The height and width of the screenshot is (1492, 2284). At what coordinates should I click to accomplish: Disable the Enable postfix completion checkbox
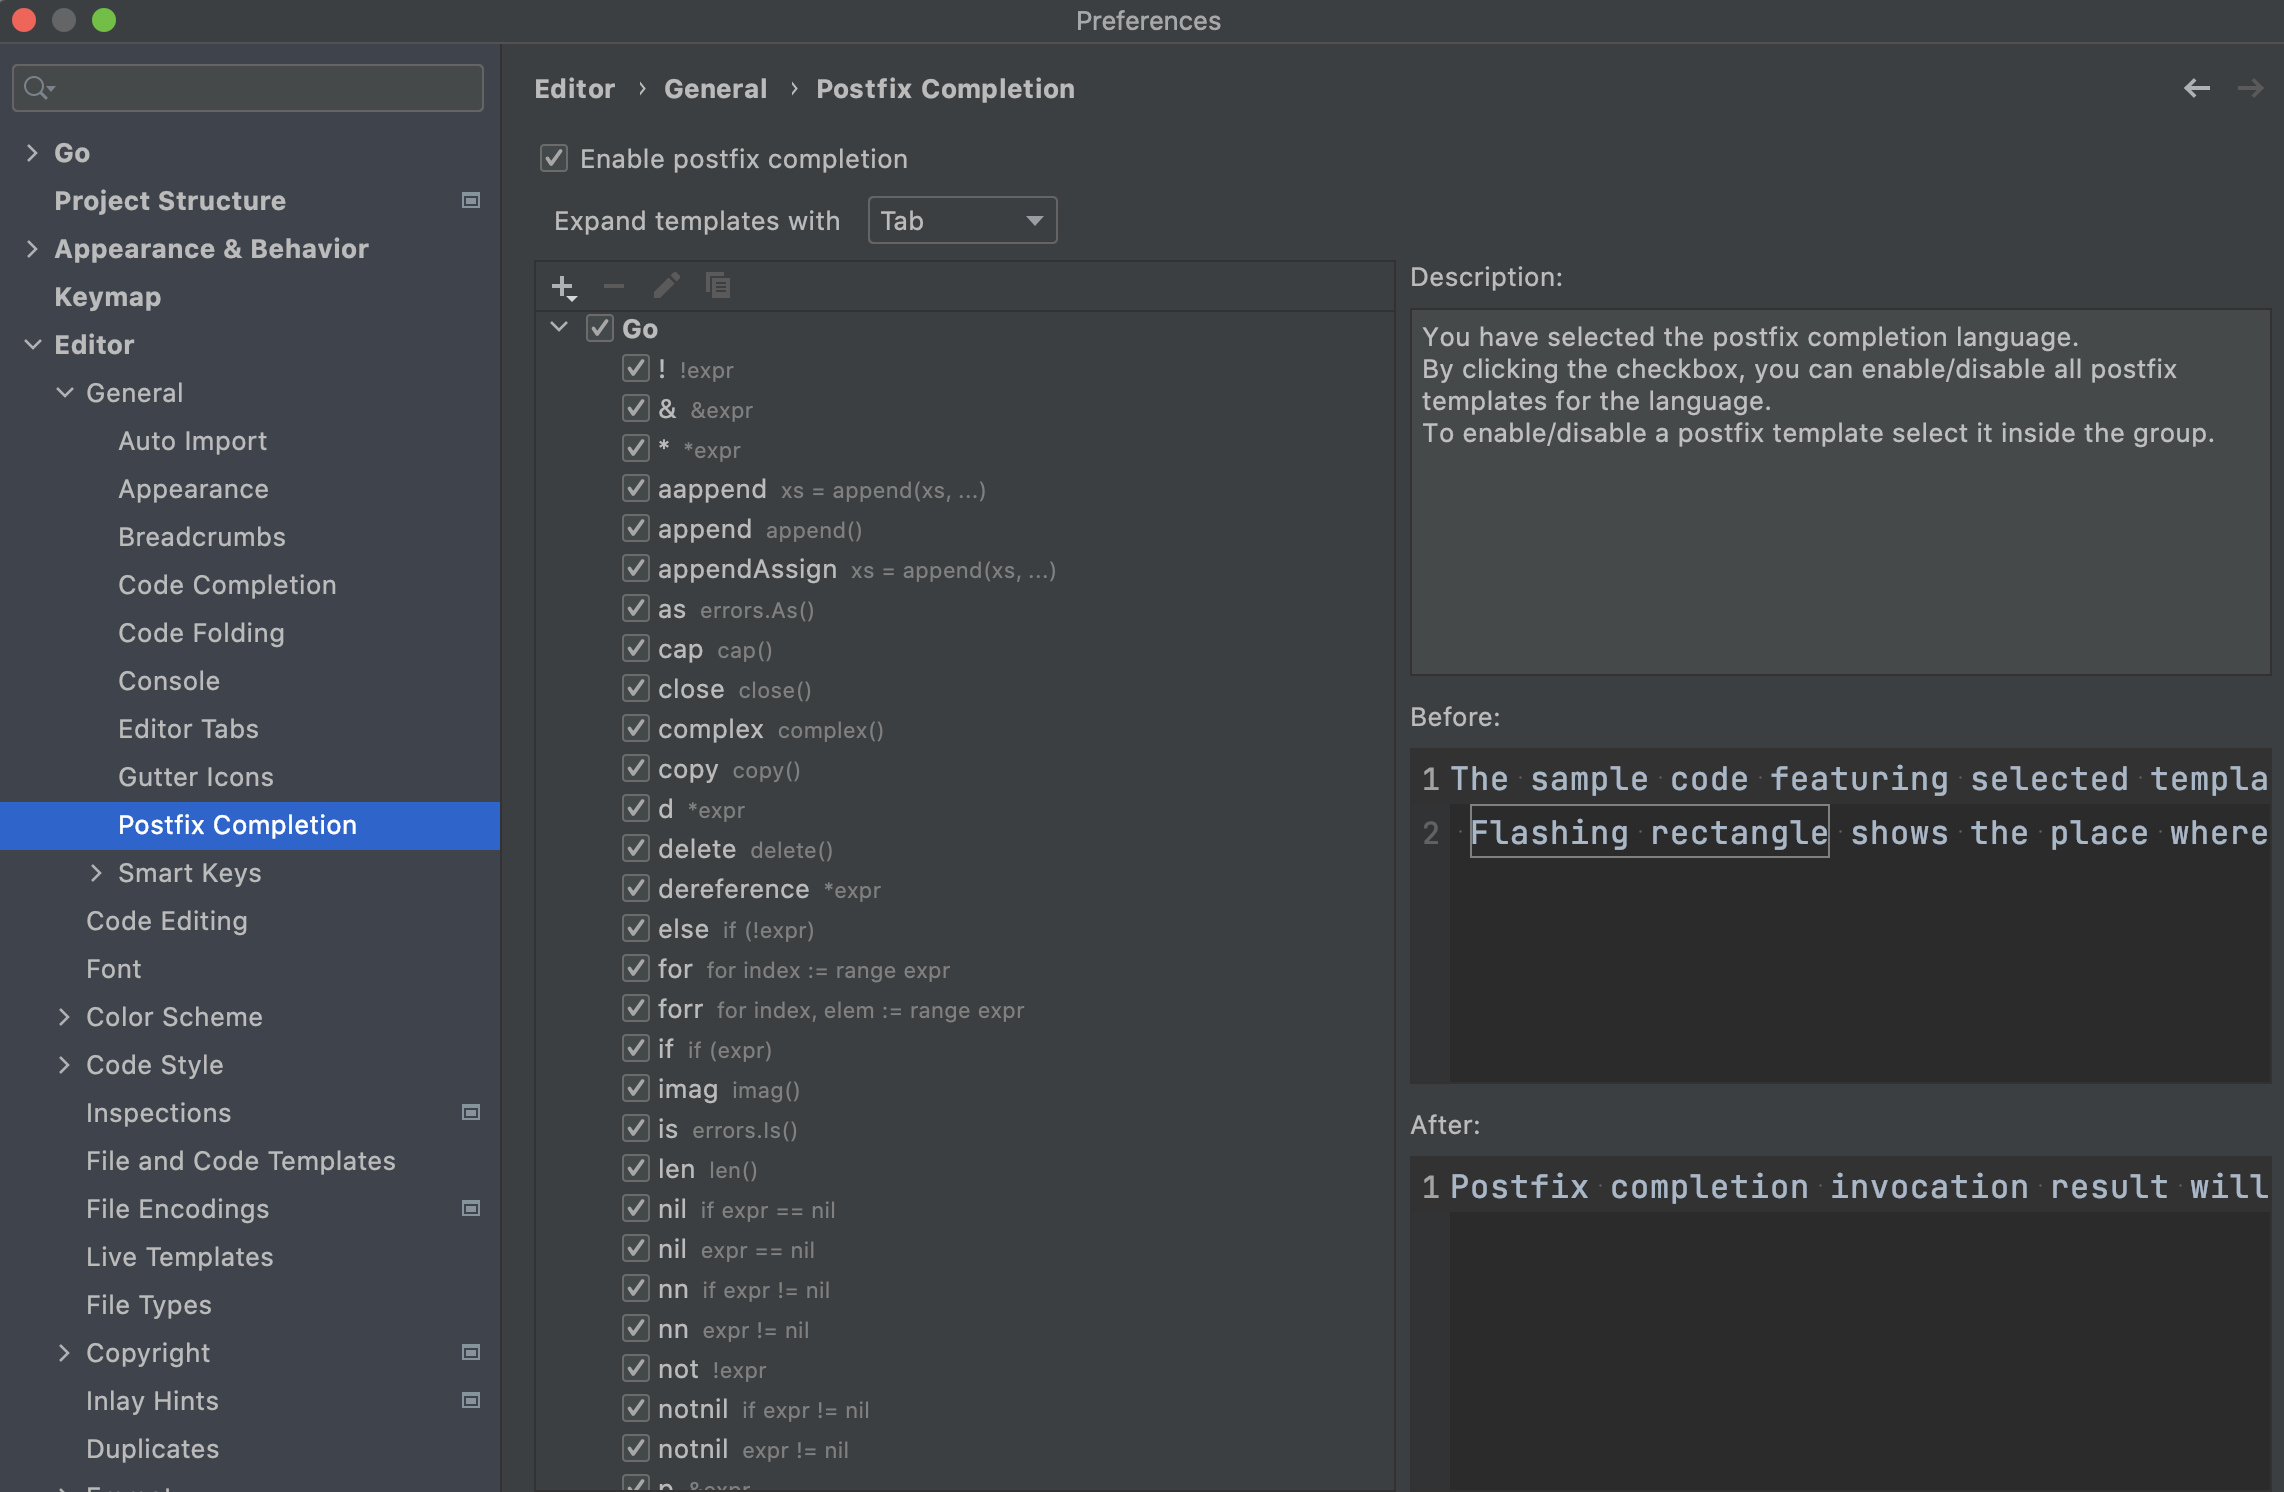(554, 158)
